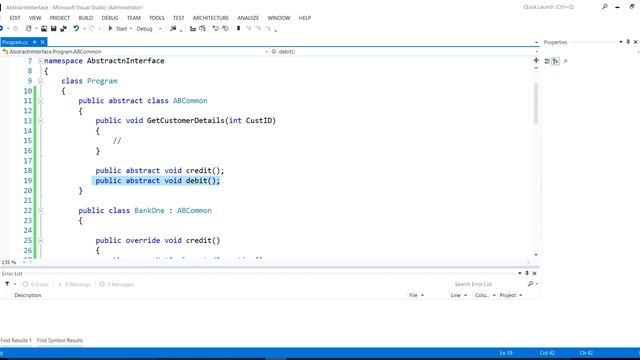Toggle a bookmark with the bookmark icon
Screen dimensions: 640x360
[238, 29]
